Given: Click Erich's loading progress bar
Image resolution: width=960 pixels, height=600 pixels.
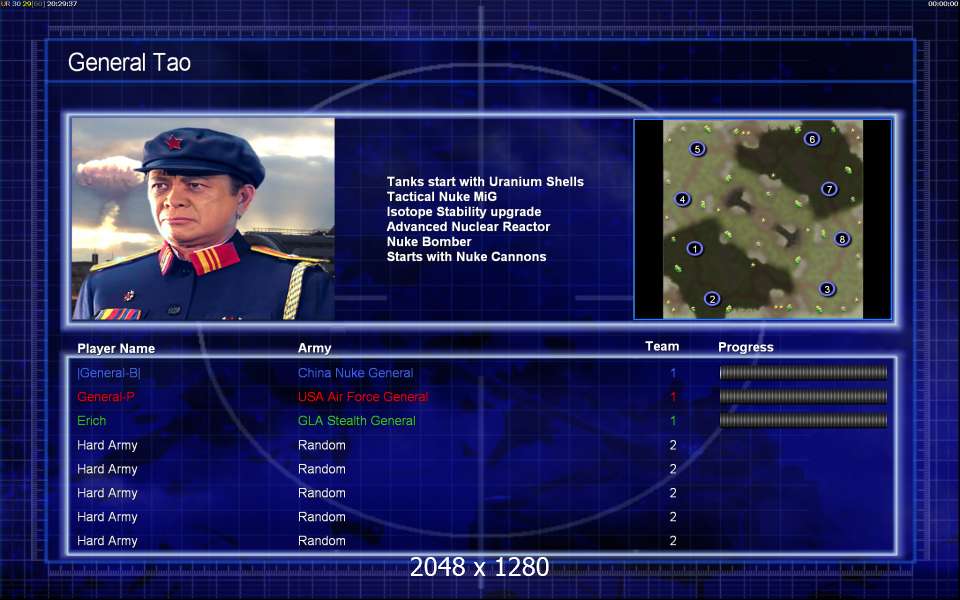Looking at the screenshot, I should tap(803, 420).
